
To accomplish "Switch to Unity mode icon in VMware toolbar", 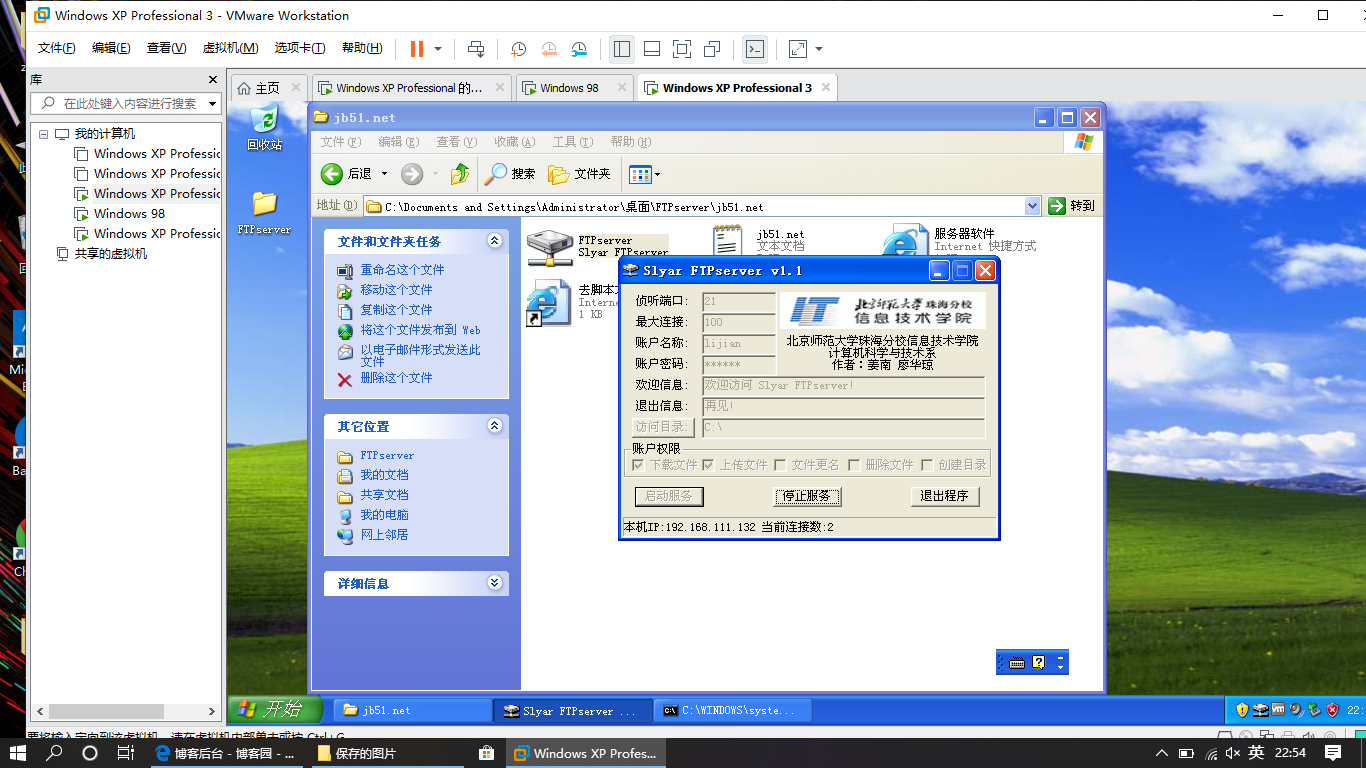I will click(x=712, y=49).
